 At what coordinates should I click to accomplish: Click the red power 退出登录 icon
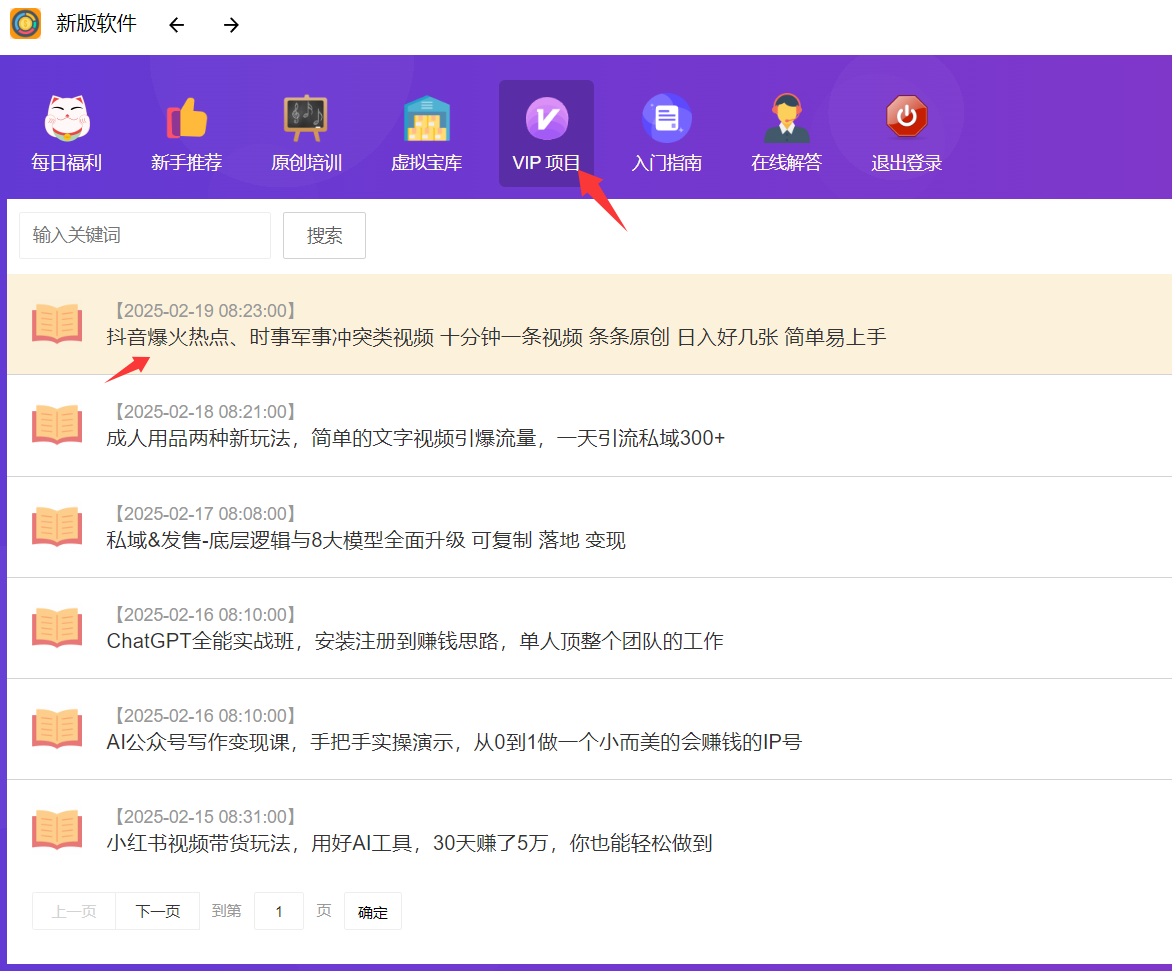pyautogui.click(x=907, y=117)
